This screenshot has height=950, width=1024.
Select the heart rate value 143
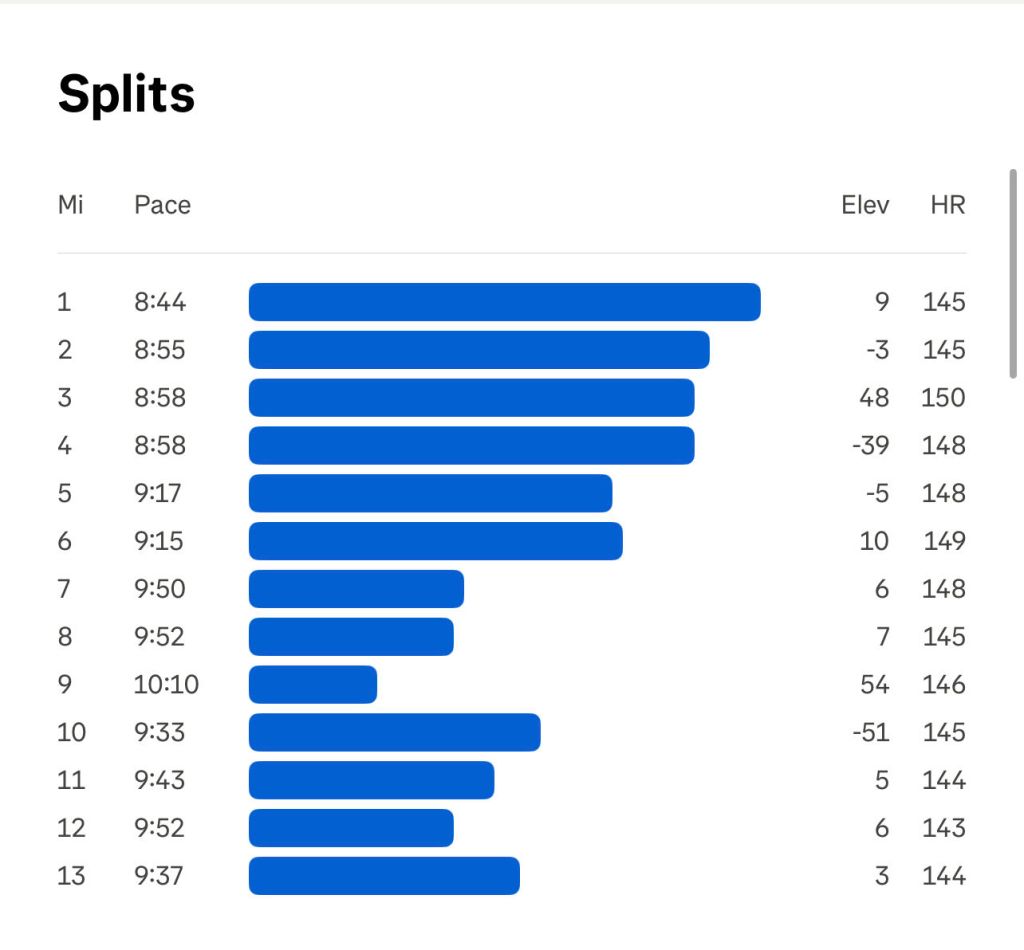[944, 828]
